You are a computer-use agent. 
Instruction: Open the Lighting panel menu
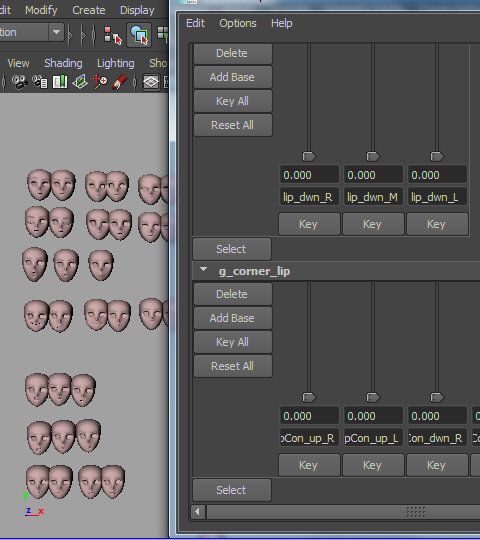tap(116, 63)
